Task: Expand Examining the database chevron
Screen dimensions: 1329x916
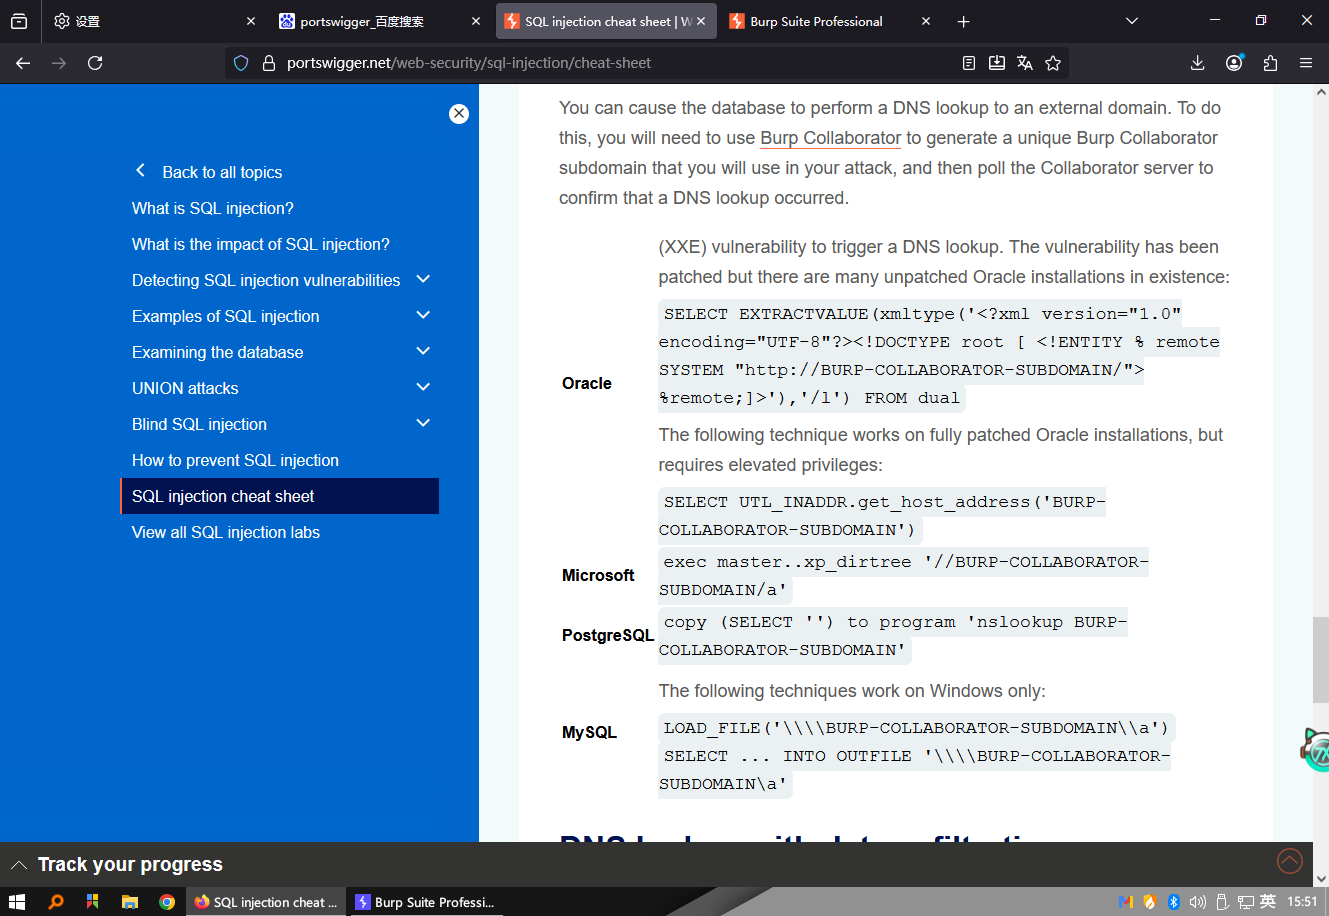Action: 423,351
